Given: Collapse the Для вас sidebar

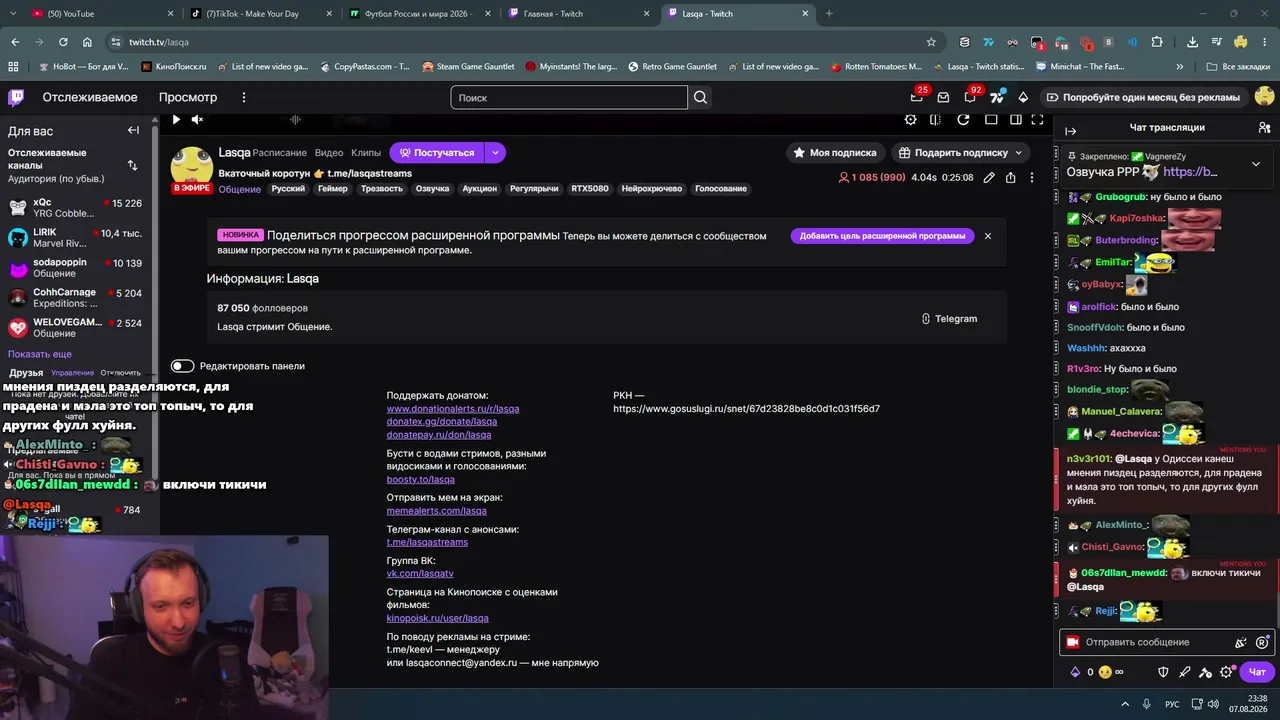Looking at the screenshot, I should (133, 130).
